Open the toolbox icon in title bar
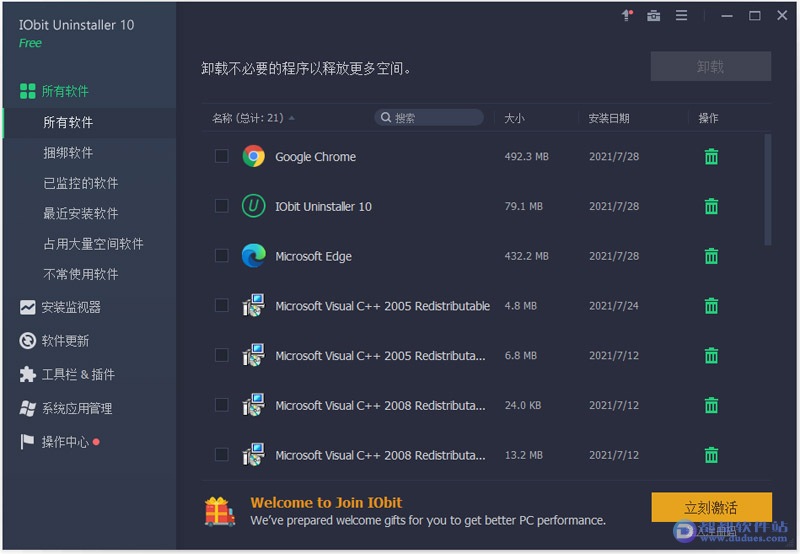This screenshot has height=554, width=800. click(654, 16)
